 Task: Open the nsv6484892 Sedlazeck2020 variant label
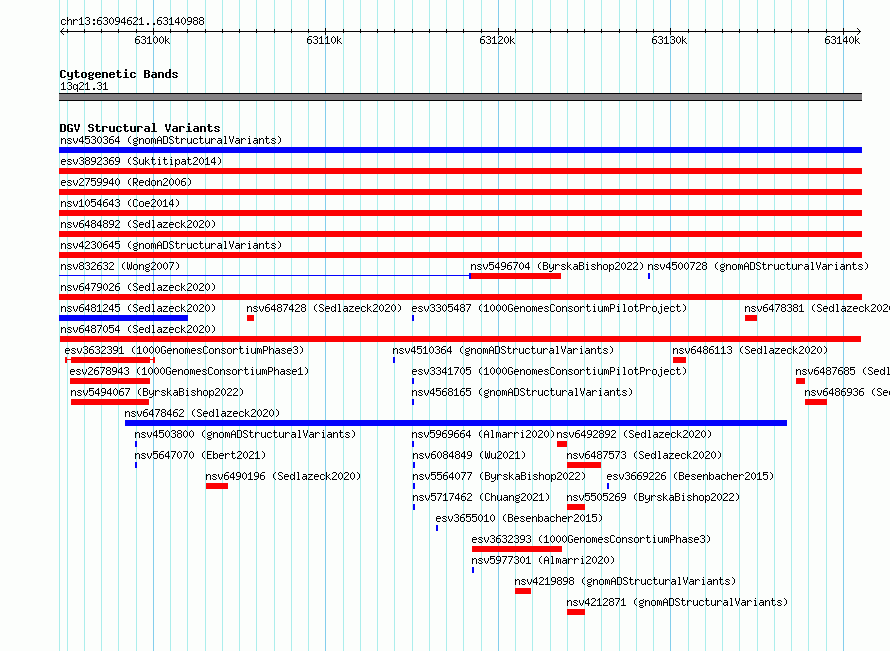click(138, 224)
